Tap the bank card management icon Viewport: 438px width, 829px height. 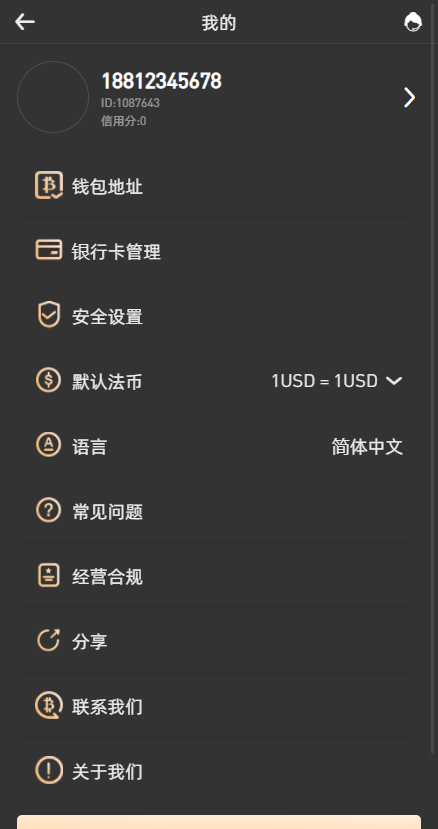49,250
